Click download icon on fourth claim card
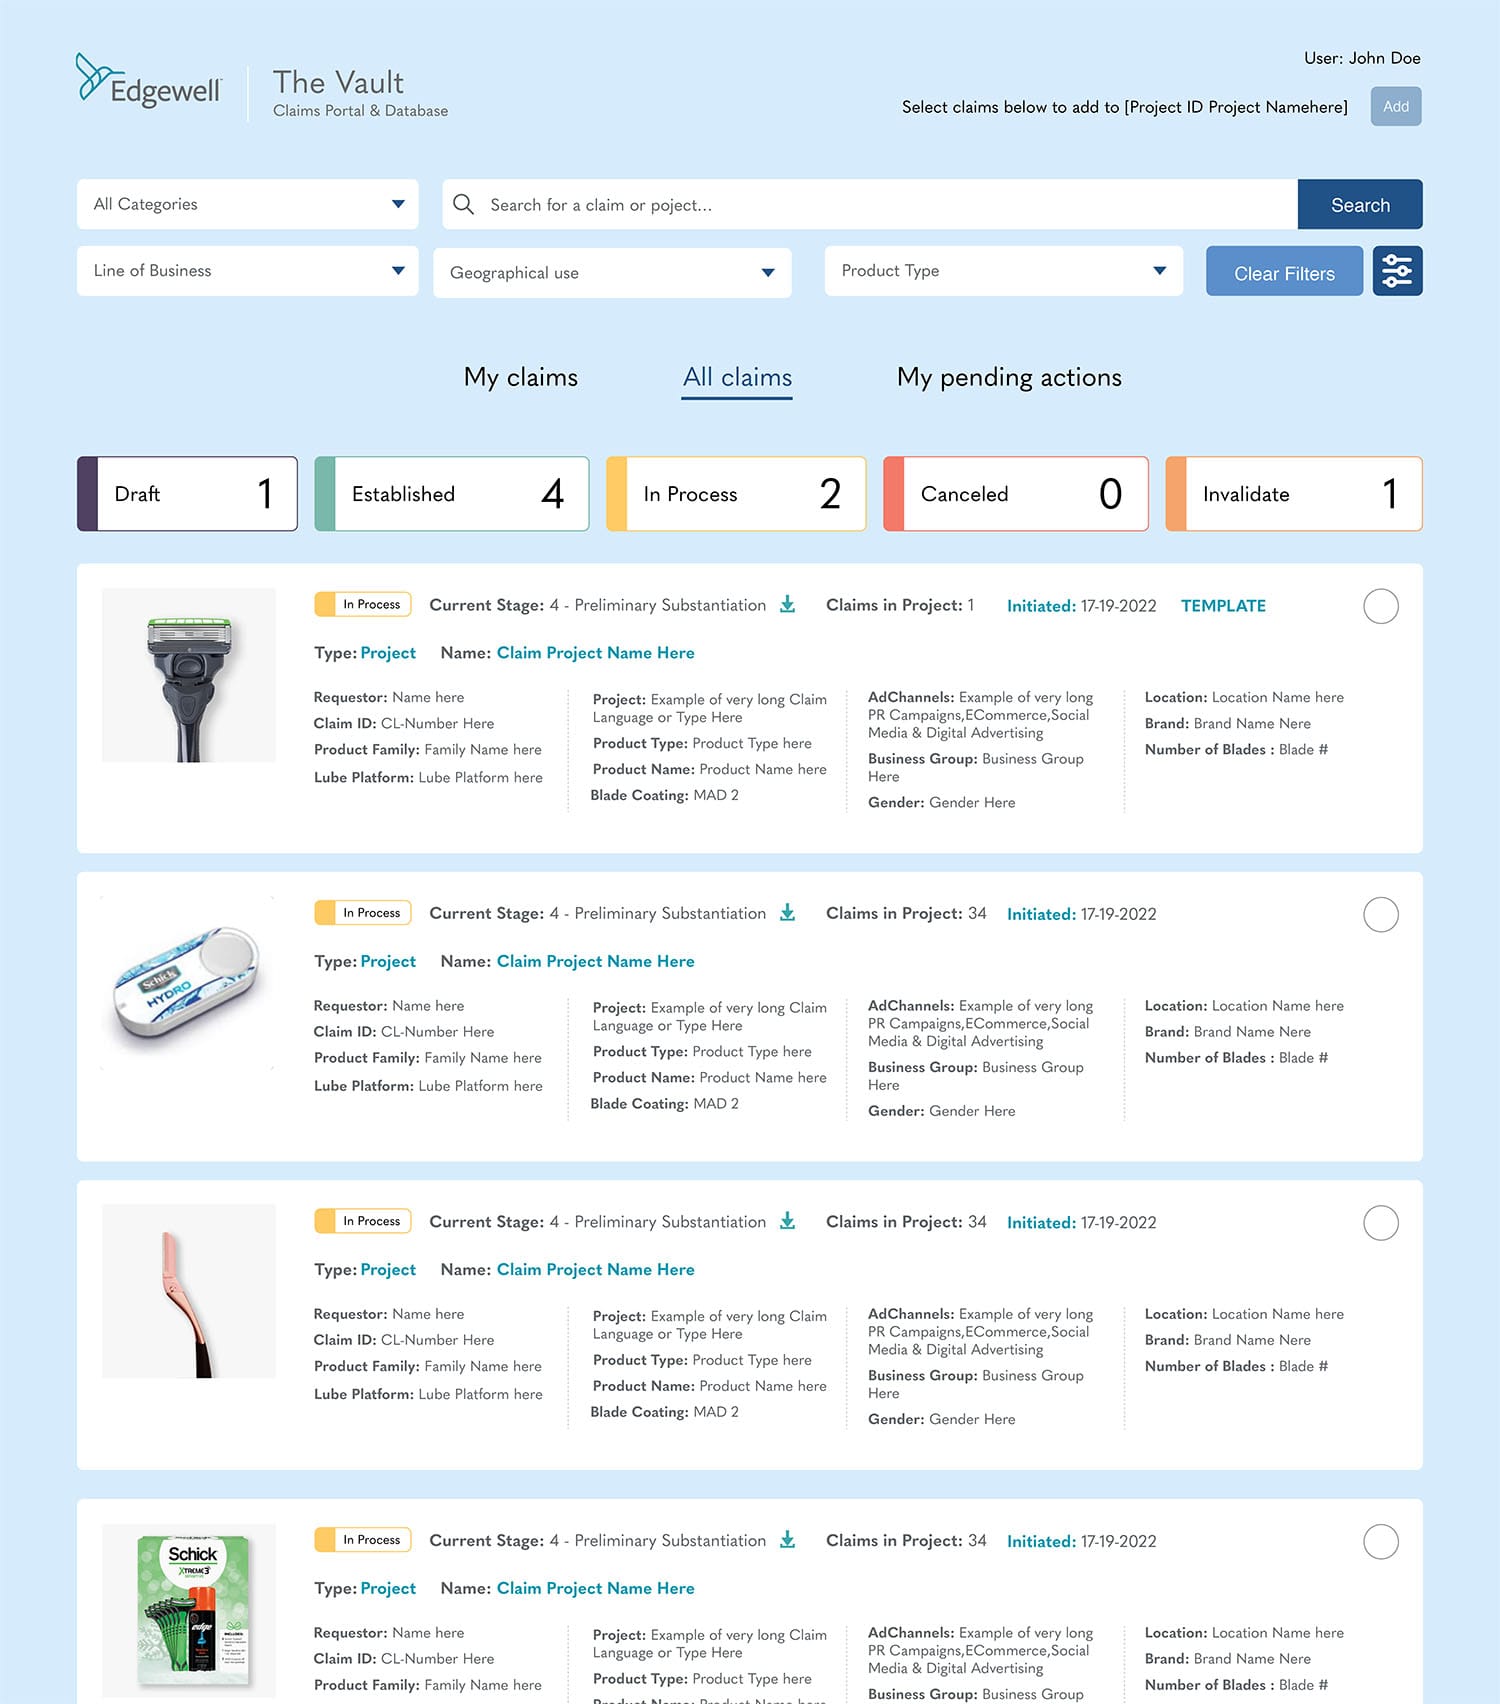The image size is (1500, 1704). point(787,1540)
